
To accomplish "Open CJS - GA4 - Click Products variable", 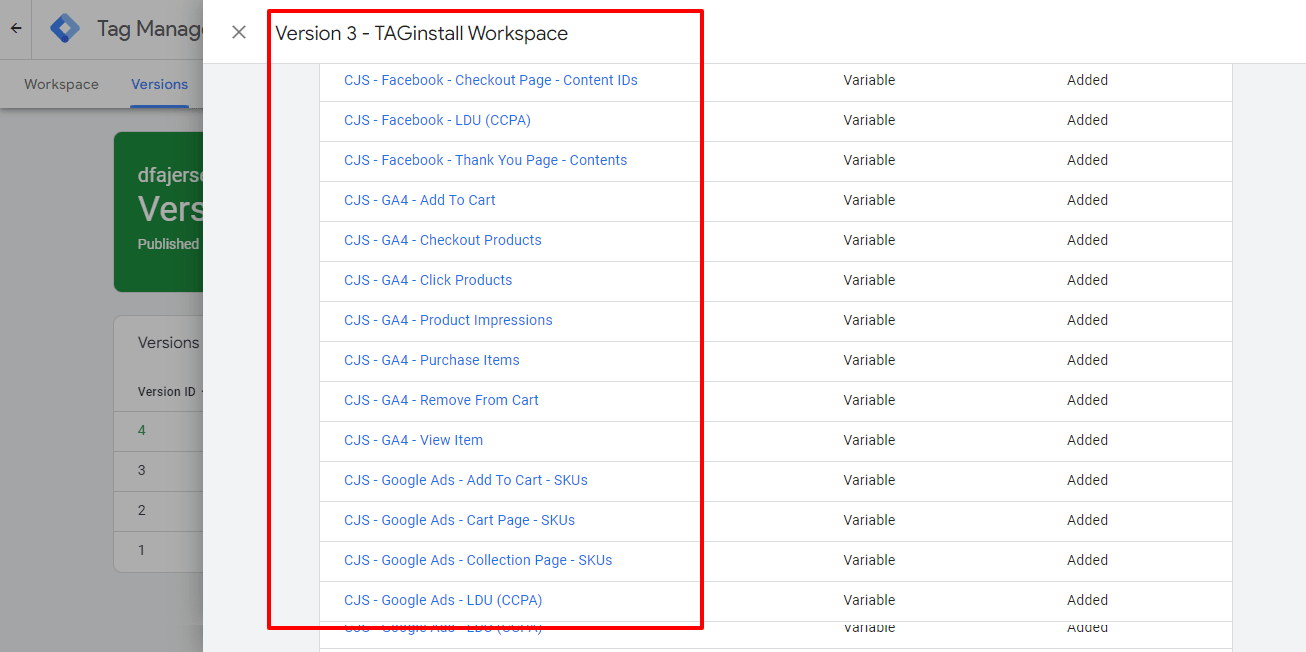I will point(427,280).
